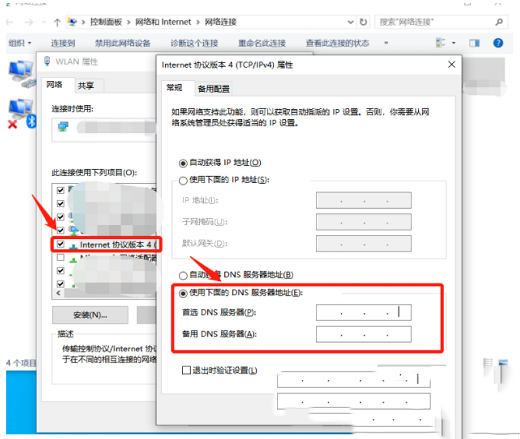Check the unchecked item in the connection list
This screenshot has width=520, height=439.
60,257
